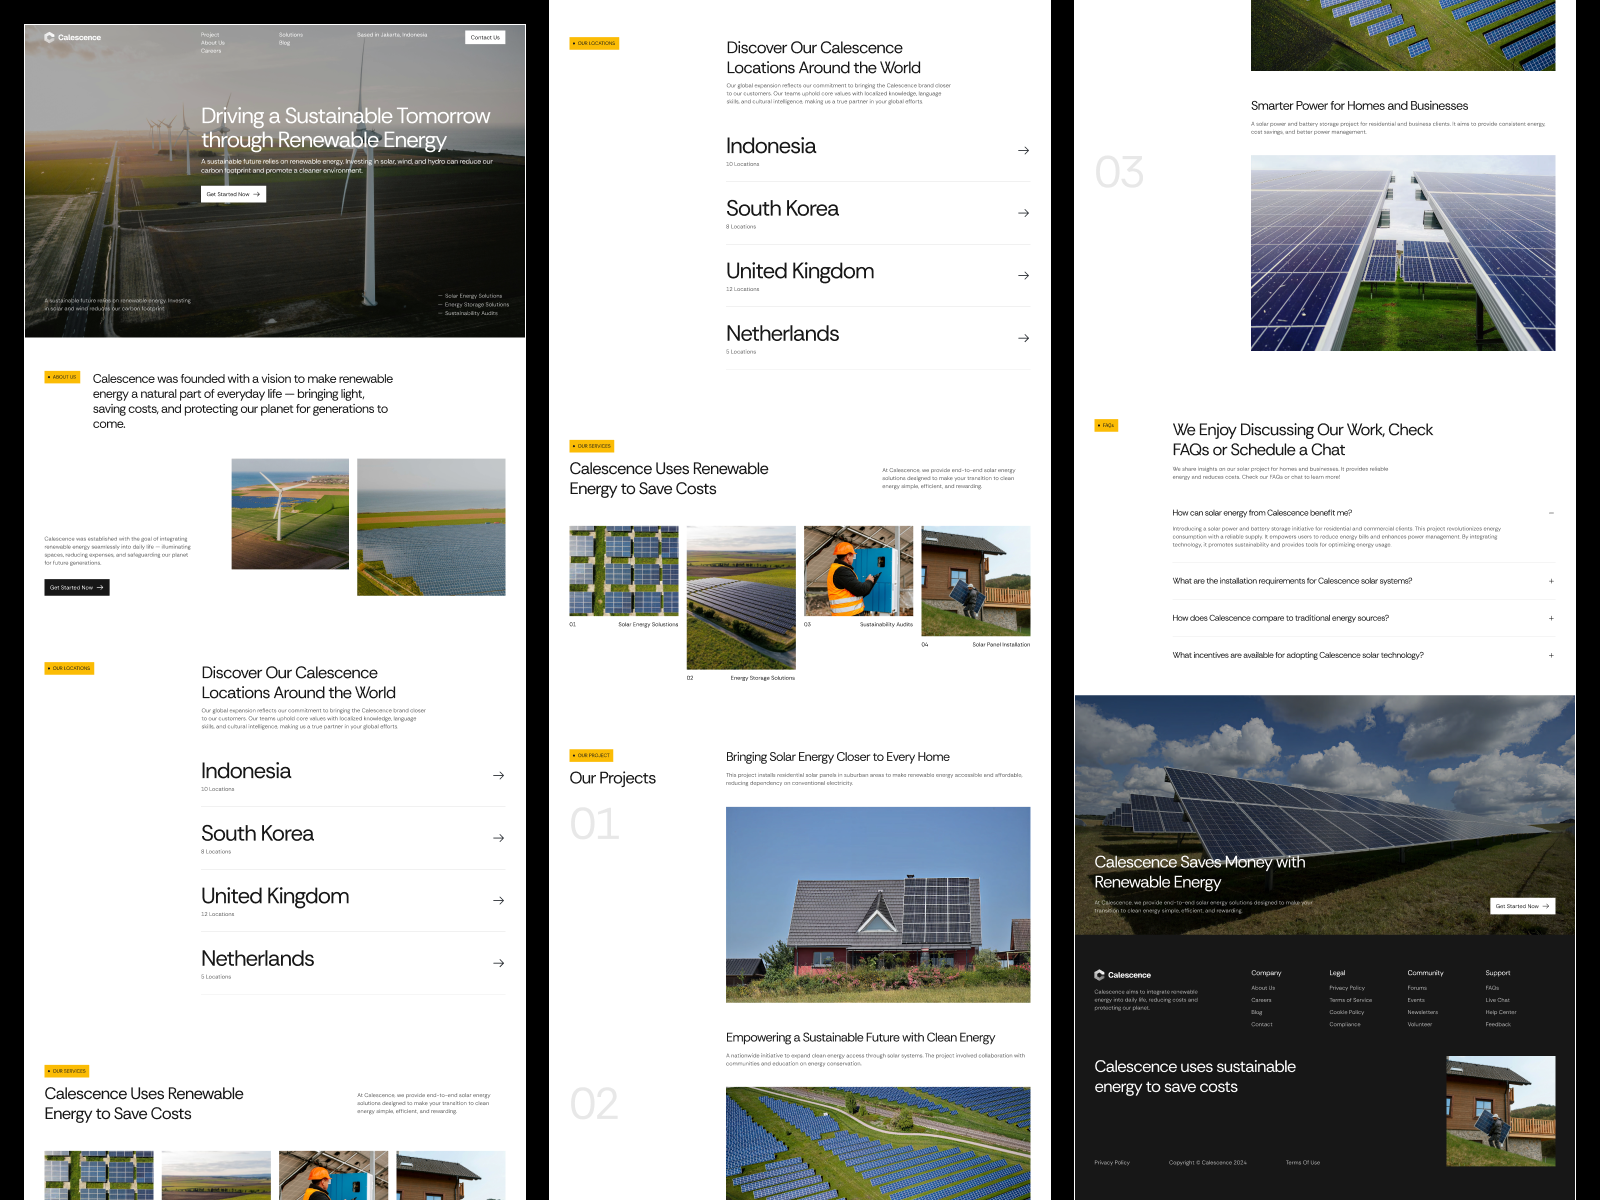The width and height of the screenshot is (1600, 1200).
Task: Click the Netherlands arrow in the middle page
Action: pyautogui.click(x=1023, y=338)
